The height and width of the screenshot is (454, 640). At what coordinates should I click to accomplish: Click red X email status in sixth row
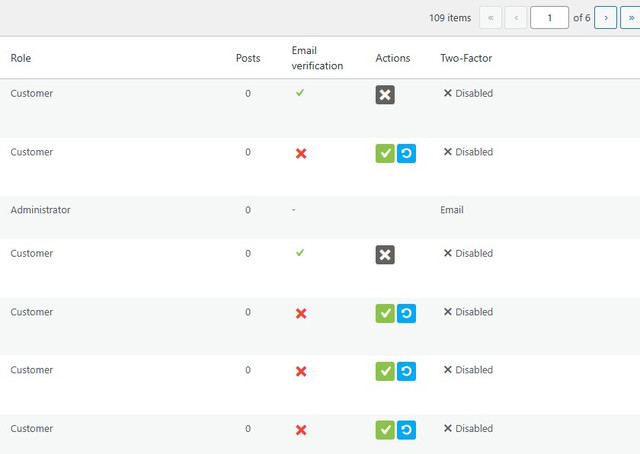301,372
